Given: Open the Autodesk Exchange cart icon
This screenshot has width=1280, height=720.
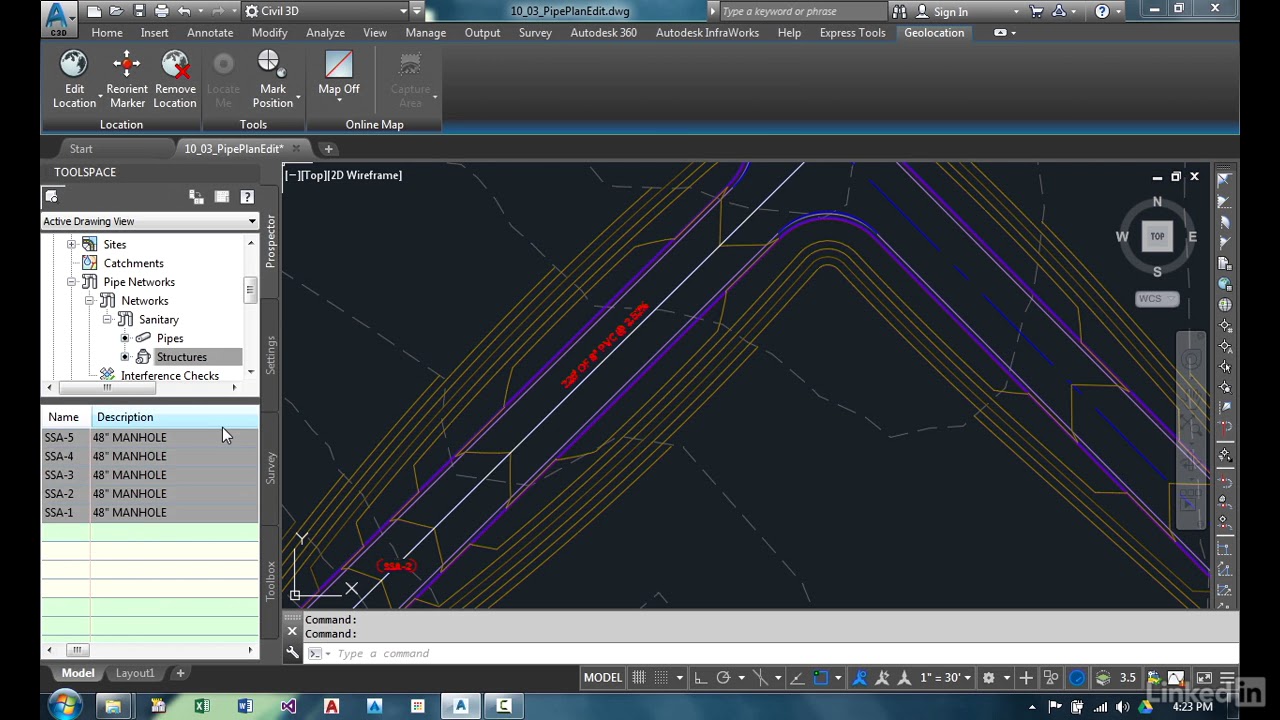Looking at the screenshot, I should click(1036, 11).
